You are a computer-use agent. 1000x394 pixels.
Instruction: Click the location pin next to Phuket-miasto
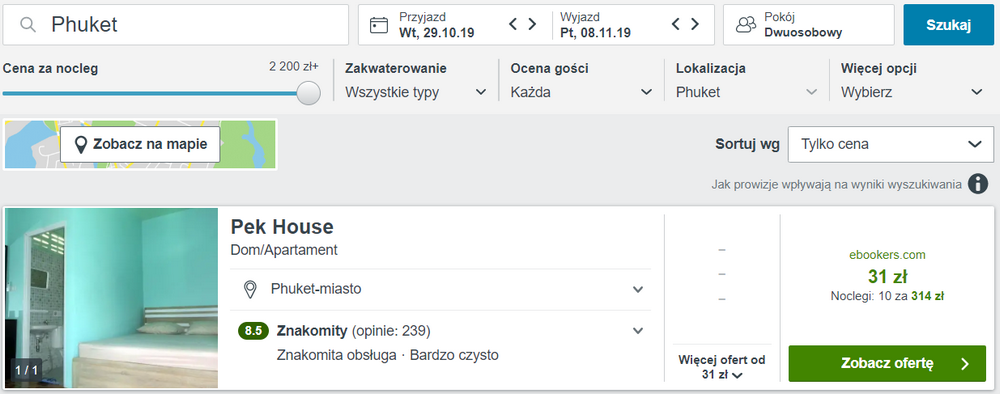[251, 289]
